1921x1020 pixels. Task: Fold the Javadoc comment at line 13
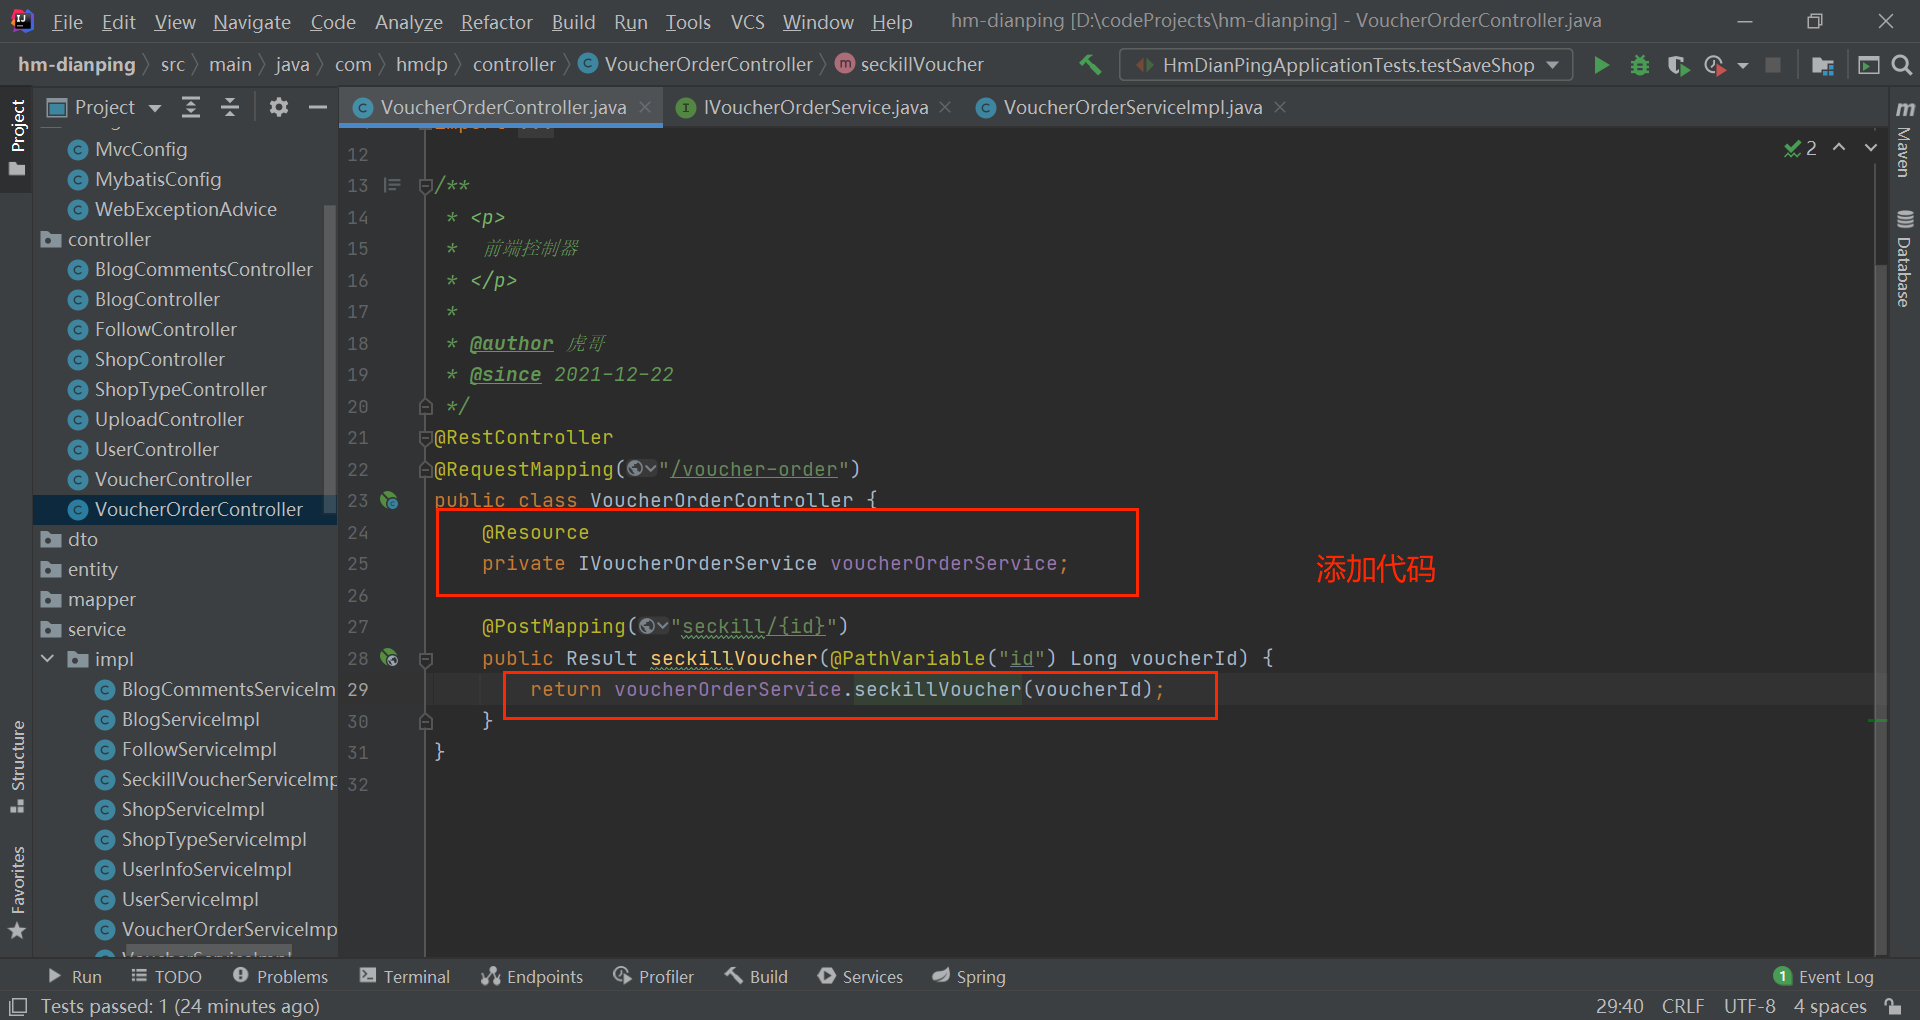(x=426, y=186)
